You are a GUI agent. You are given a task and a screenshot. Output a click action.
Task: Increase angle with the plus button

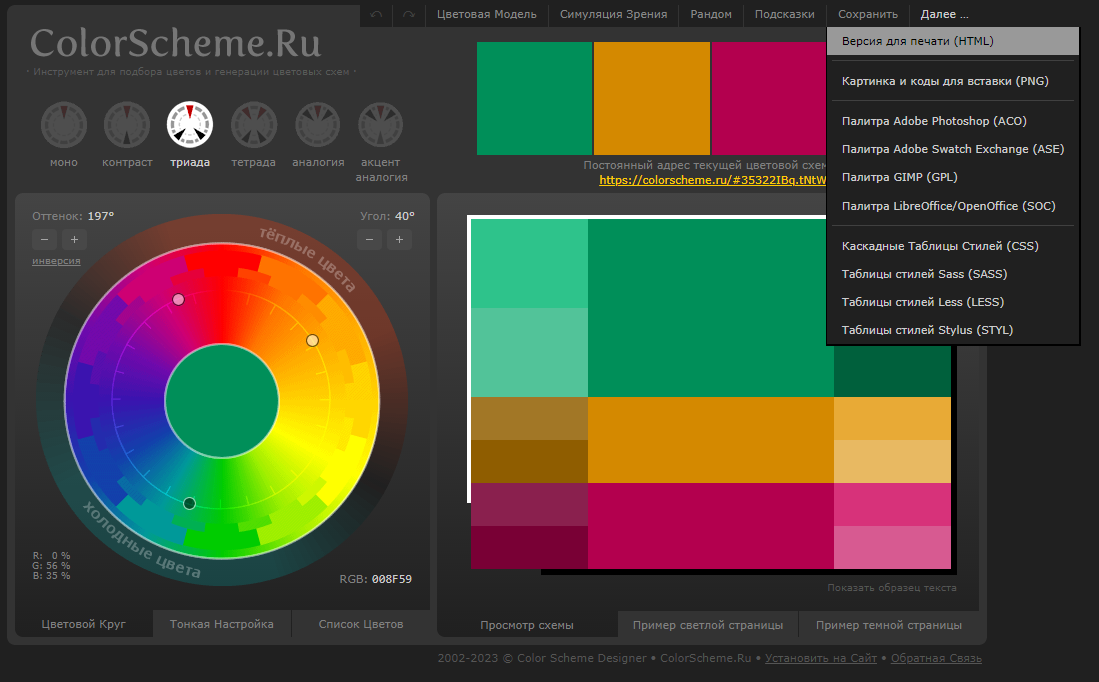click(x=399, y=239)
